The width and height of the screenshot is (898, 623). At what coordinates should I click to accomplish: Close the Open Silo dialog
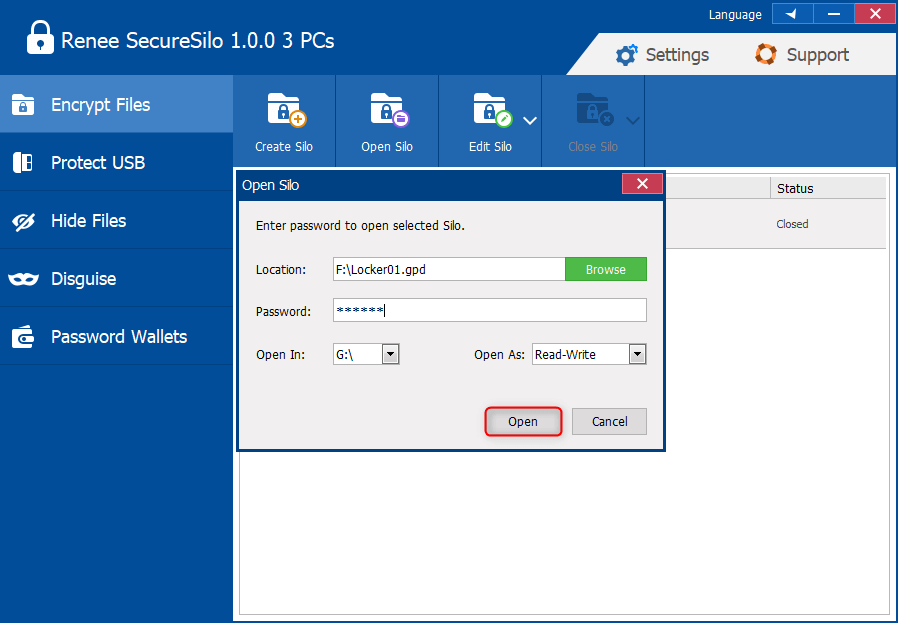coord(642,184)
